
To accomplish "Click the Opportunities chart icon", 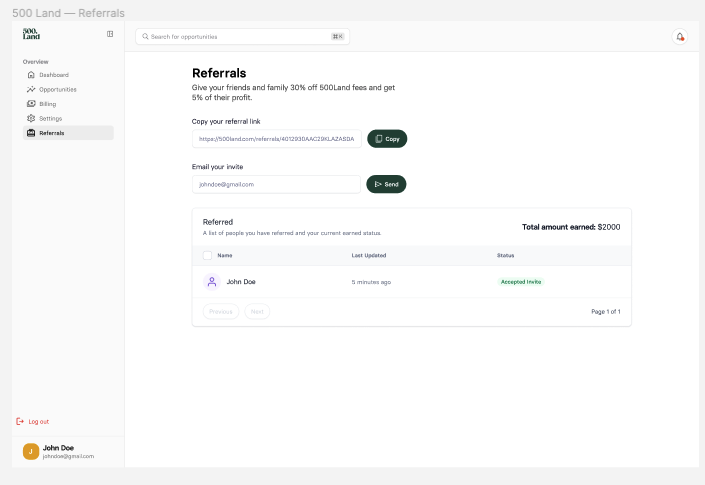I will click(31, 90).
